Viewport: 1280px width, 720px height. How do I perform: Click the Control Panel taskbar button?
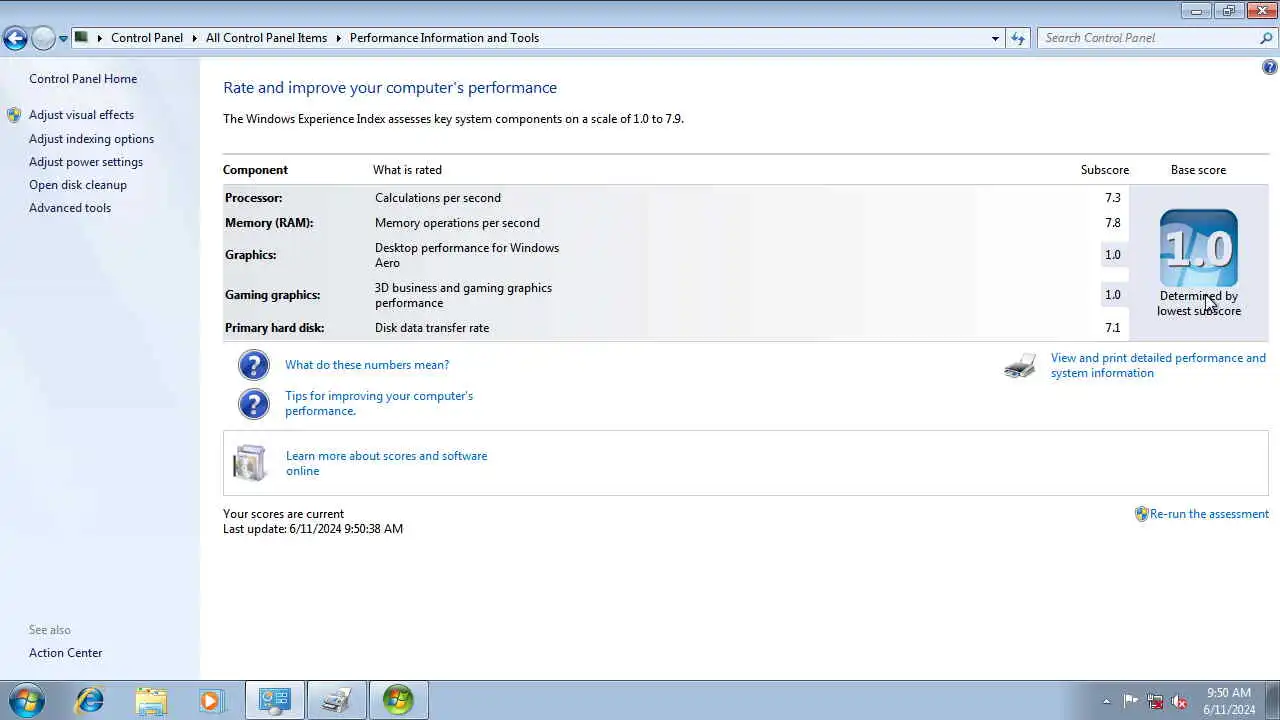point(275,700)
